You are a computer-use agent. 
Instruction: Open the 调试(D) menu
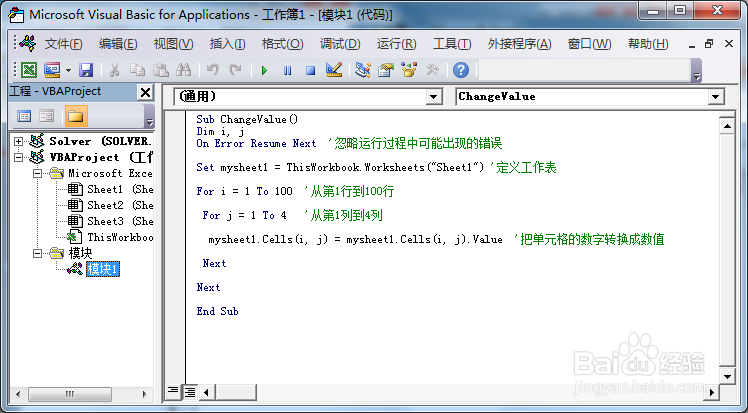pyautogui.click(x=340, y=44)
